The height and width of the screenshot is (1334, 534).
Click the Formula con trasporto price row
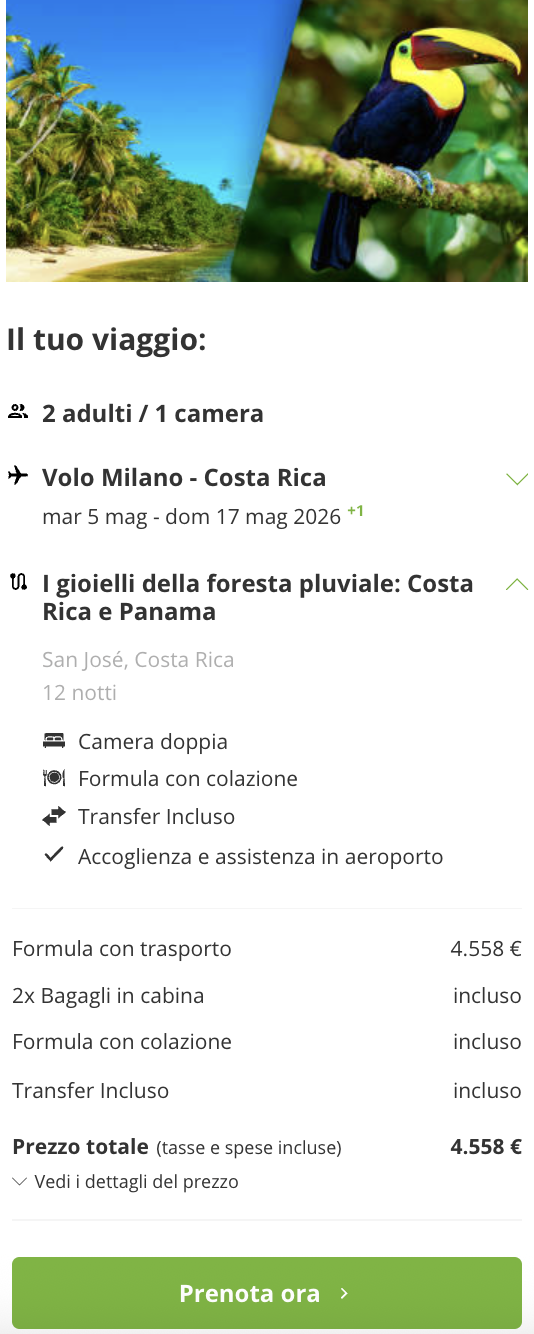point(267,948)
